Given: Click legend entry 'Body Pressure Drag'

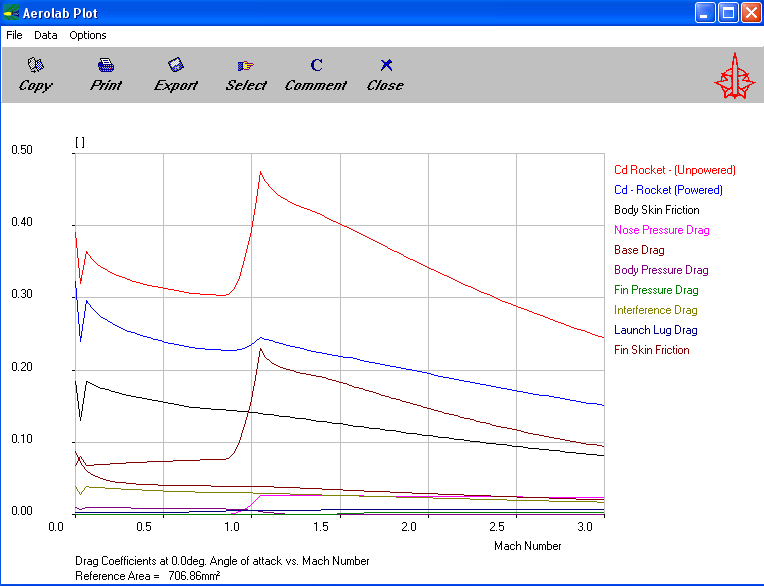Looking at the screenshot, I should pyautogui.click(x=661, y=270).
